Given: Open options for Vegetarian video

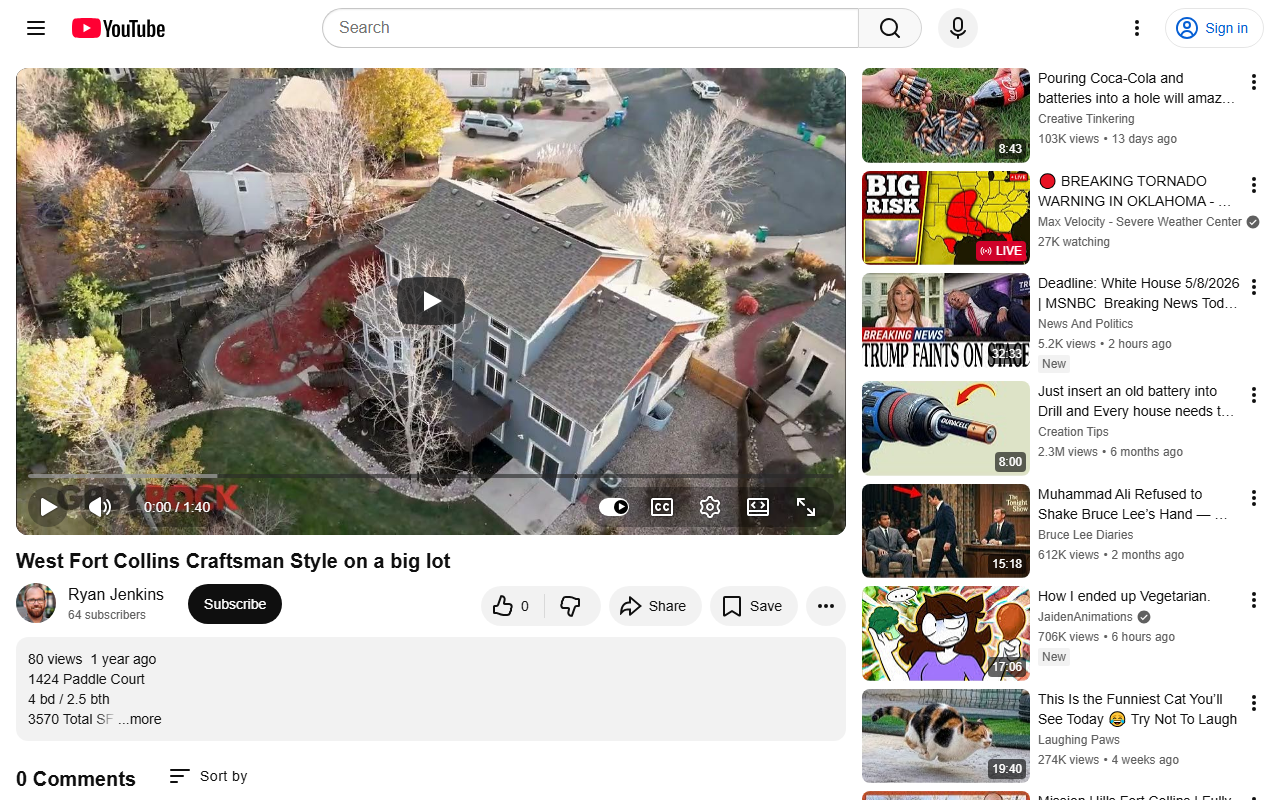Looking at the screenshot, I should 1253,600.
